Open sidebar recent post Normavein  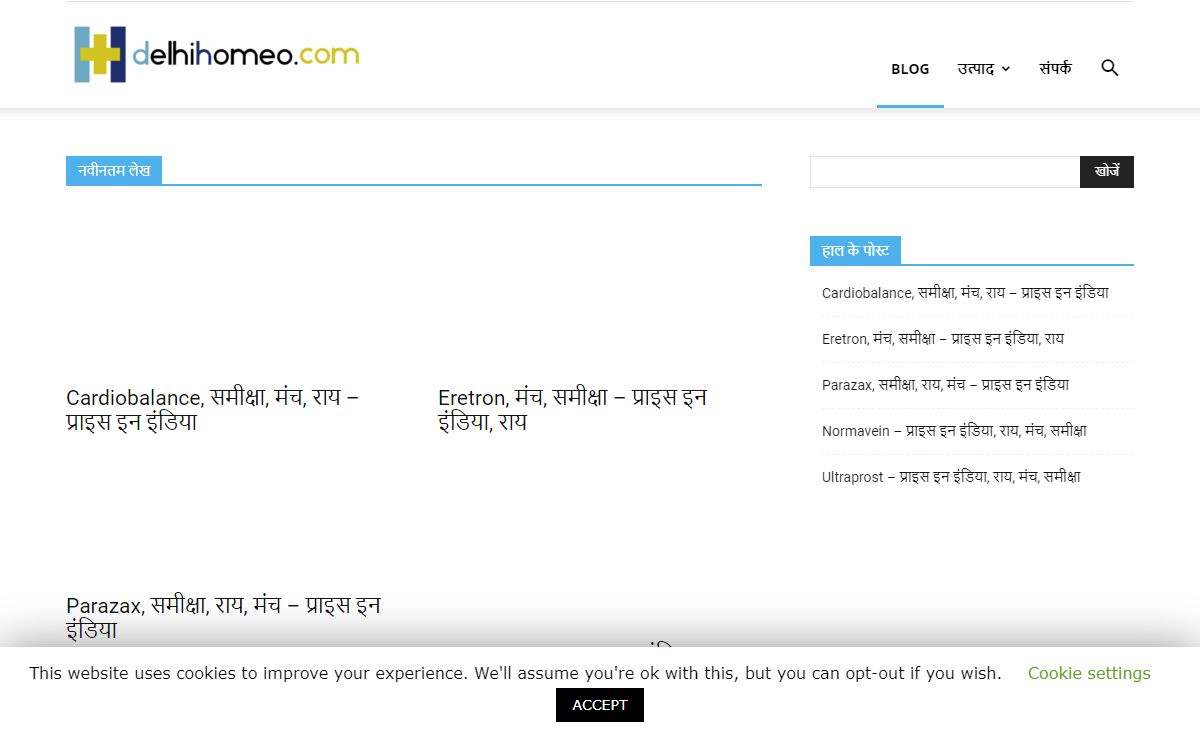(954, 431)
